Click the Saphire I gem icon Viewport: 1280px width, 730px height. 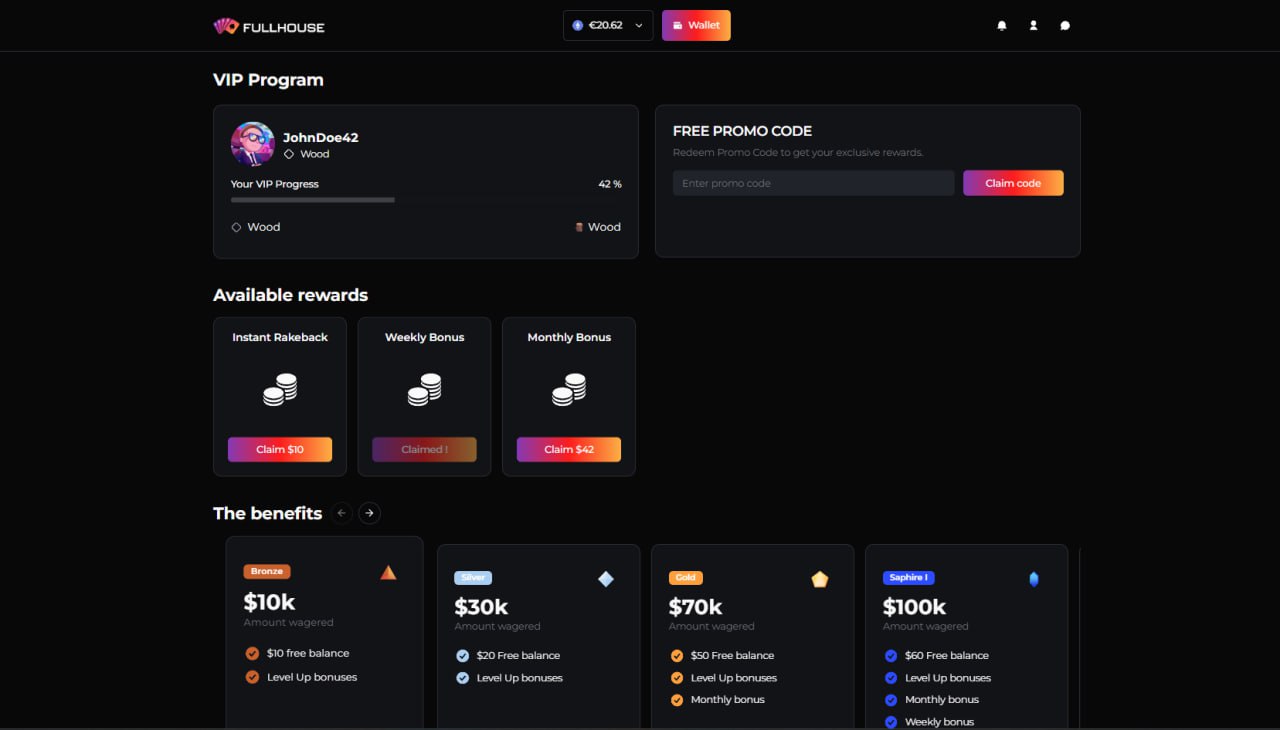point(1034,579)
